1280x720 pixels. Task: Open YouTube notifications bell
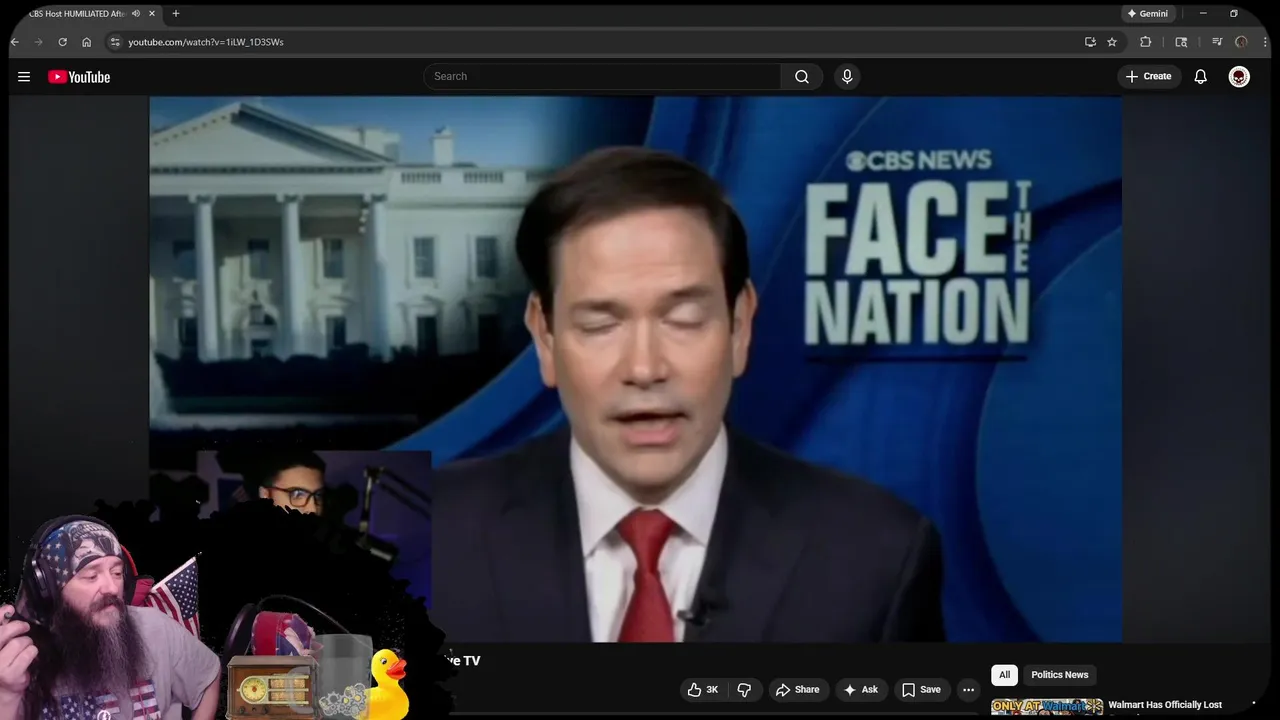click(1201, 77)
